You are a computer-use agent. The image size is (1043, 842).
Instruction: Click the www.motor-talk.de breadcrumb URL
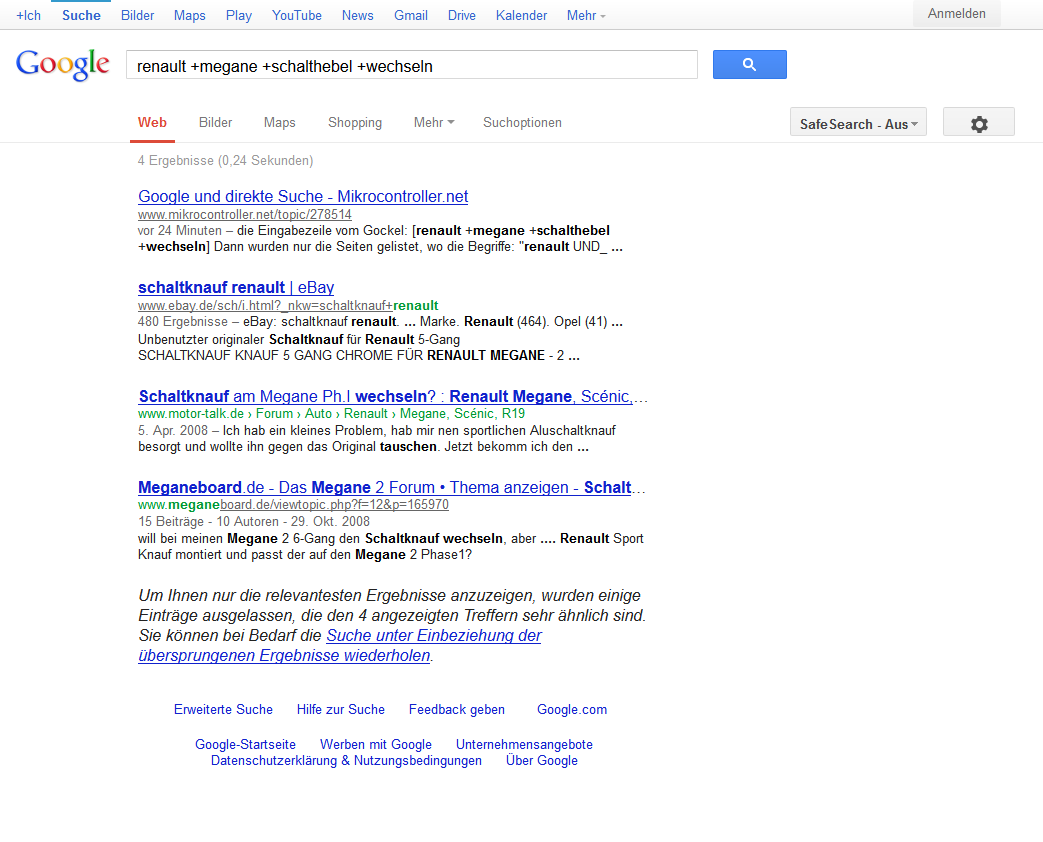click(x=331, y=414)
